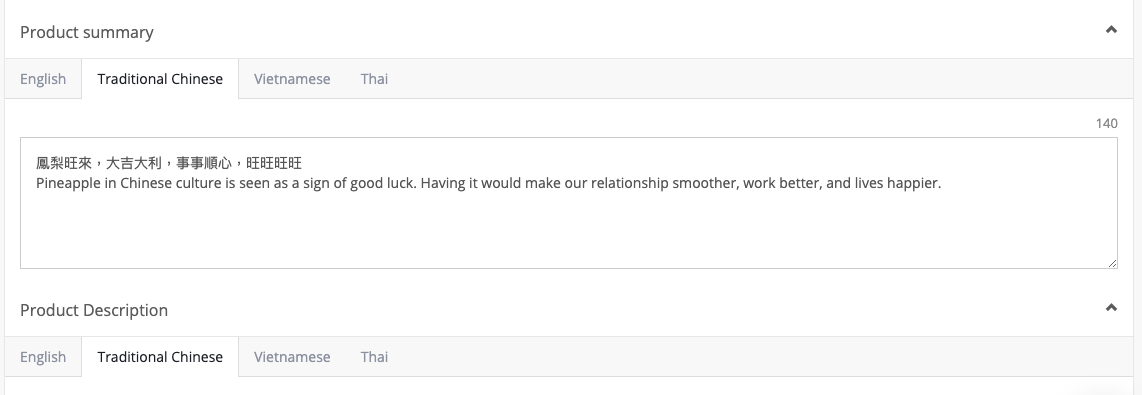Click the Product Description heading text
This screenshot has height=395, width=1142.
[x=94, y=310]
